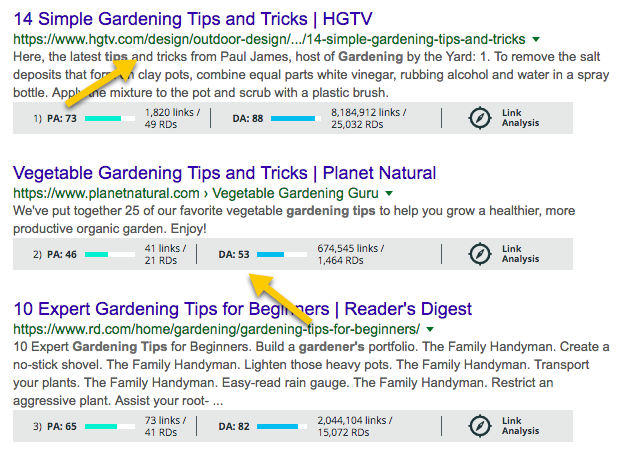
Task: Open Vegetable Gardening Tips Planet Natural link
Action: click(225, 172)
